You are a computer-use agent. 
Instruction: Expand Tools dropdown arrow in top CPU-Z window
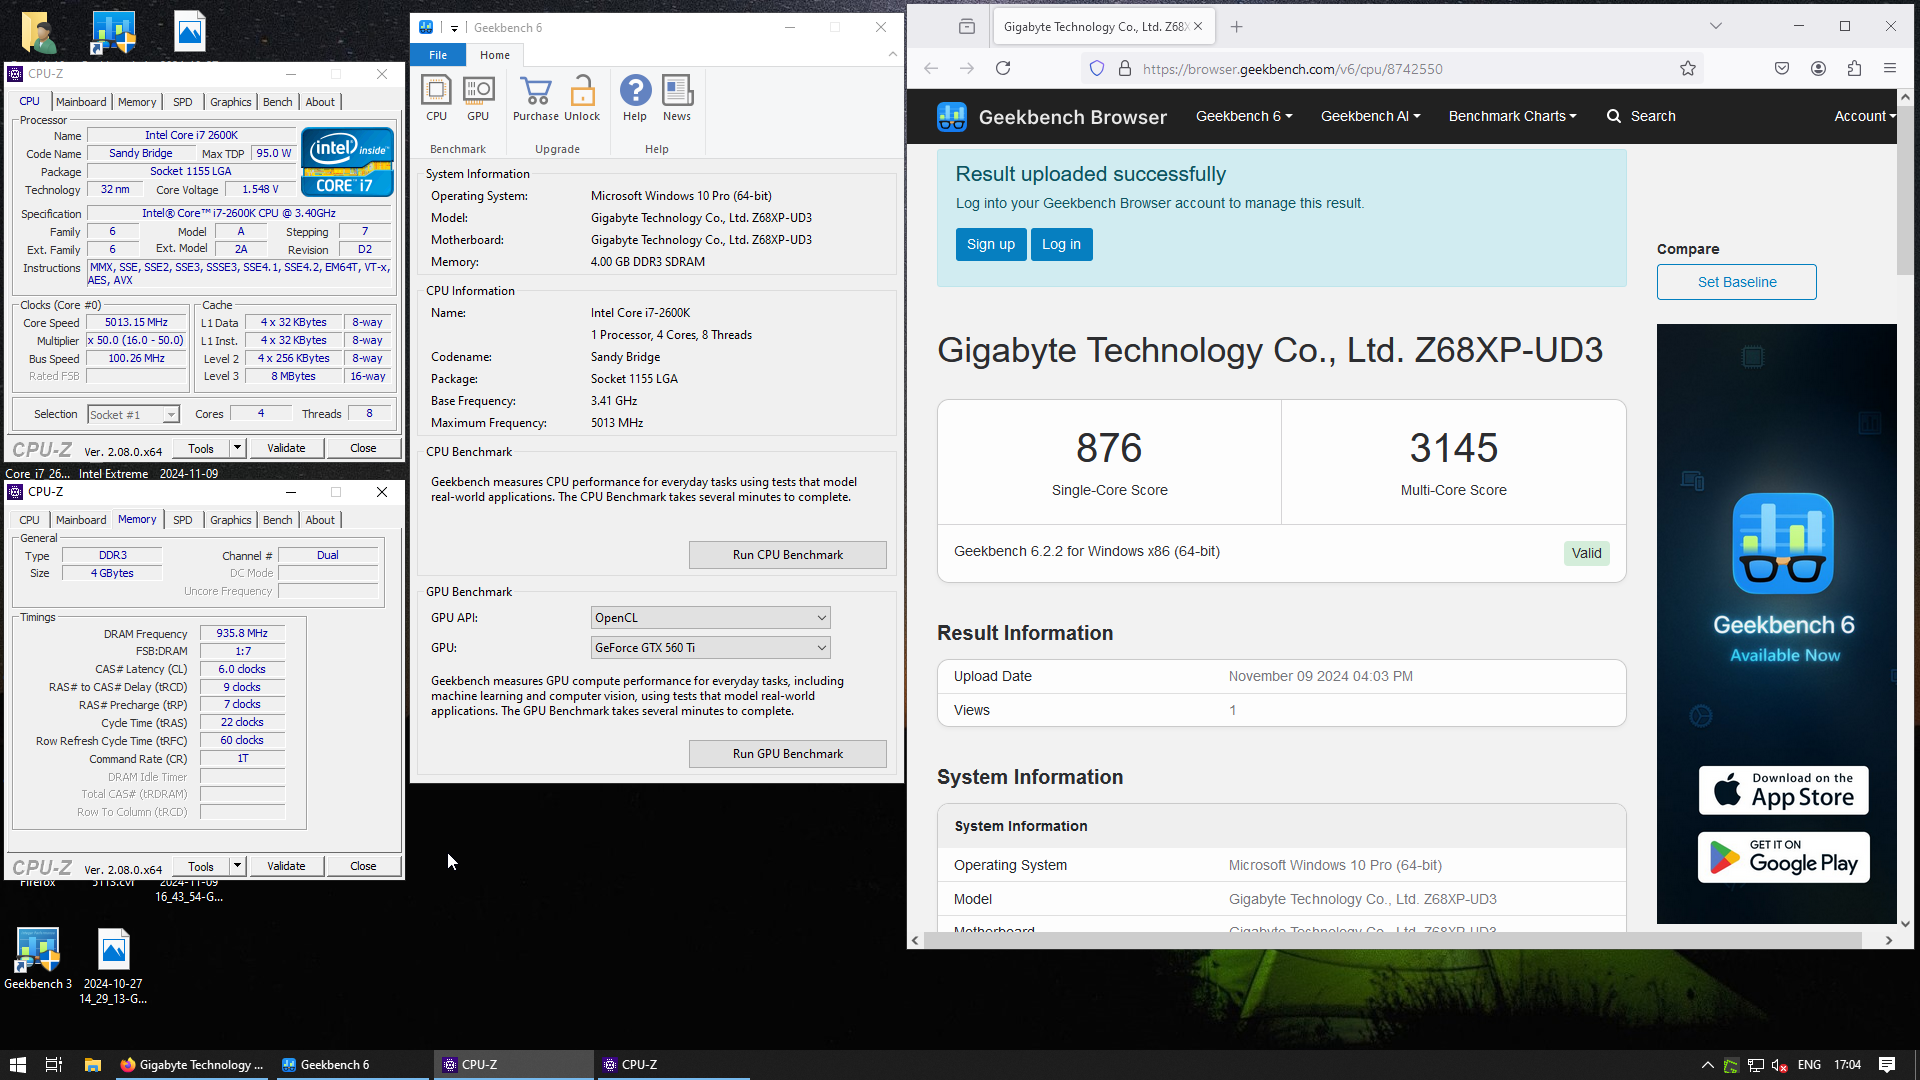click(237, 448)
